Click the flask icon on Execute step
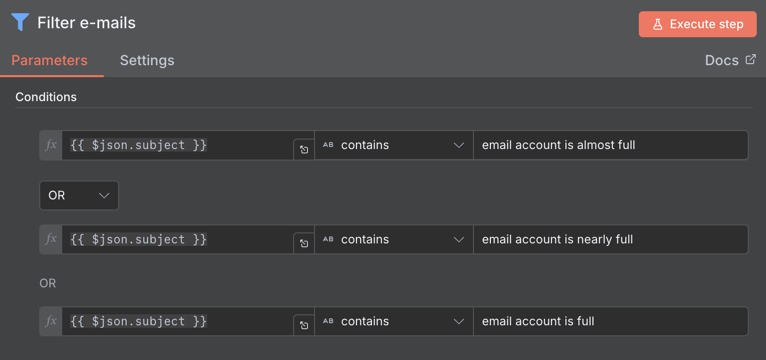Image resolution: width=766 pixels, height=360 pixels. pyautogui.click(x=658, y=24)
